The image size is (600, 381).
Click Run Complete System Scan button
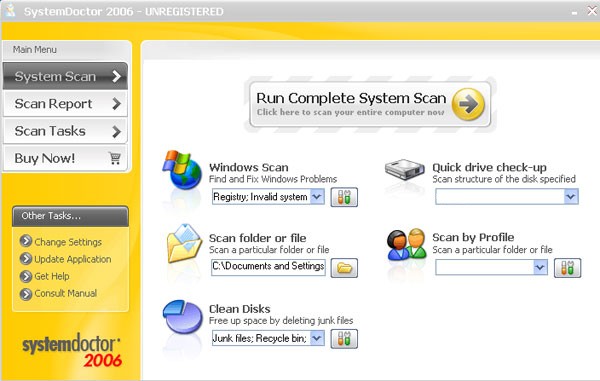pyautogui.click(x=370, y=104)
